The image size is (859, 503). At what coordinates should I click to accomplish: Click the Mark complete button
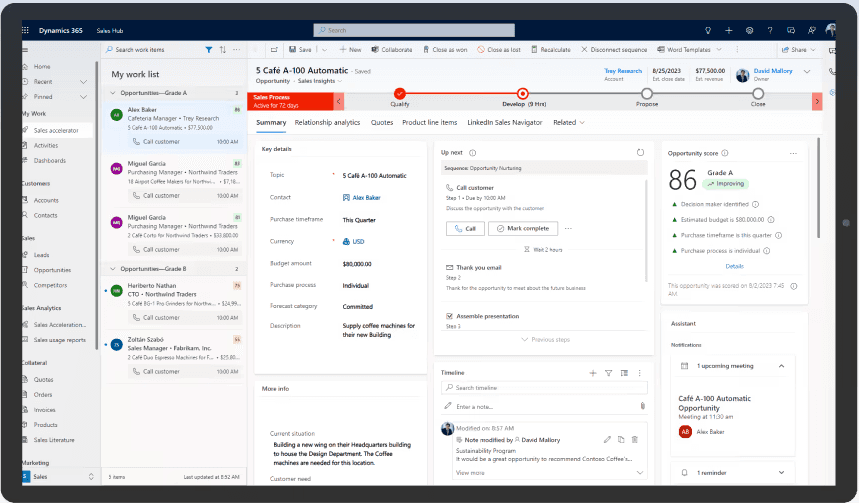tap(523, 228)
